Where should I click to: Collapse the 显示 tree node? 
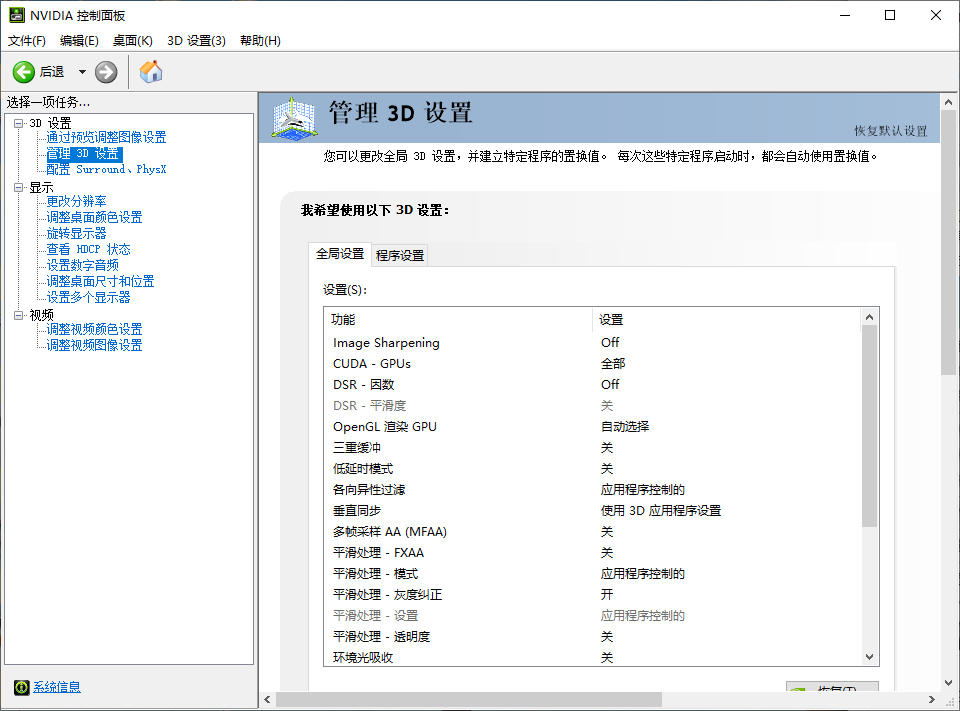[18, 187]
